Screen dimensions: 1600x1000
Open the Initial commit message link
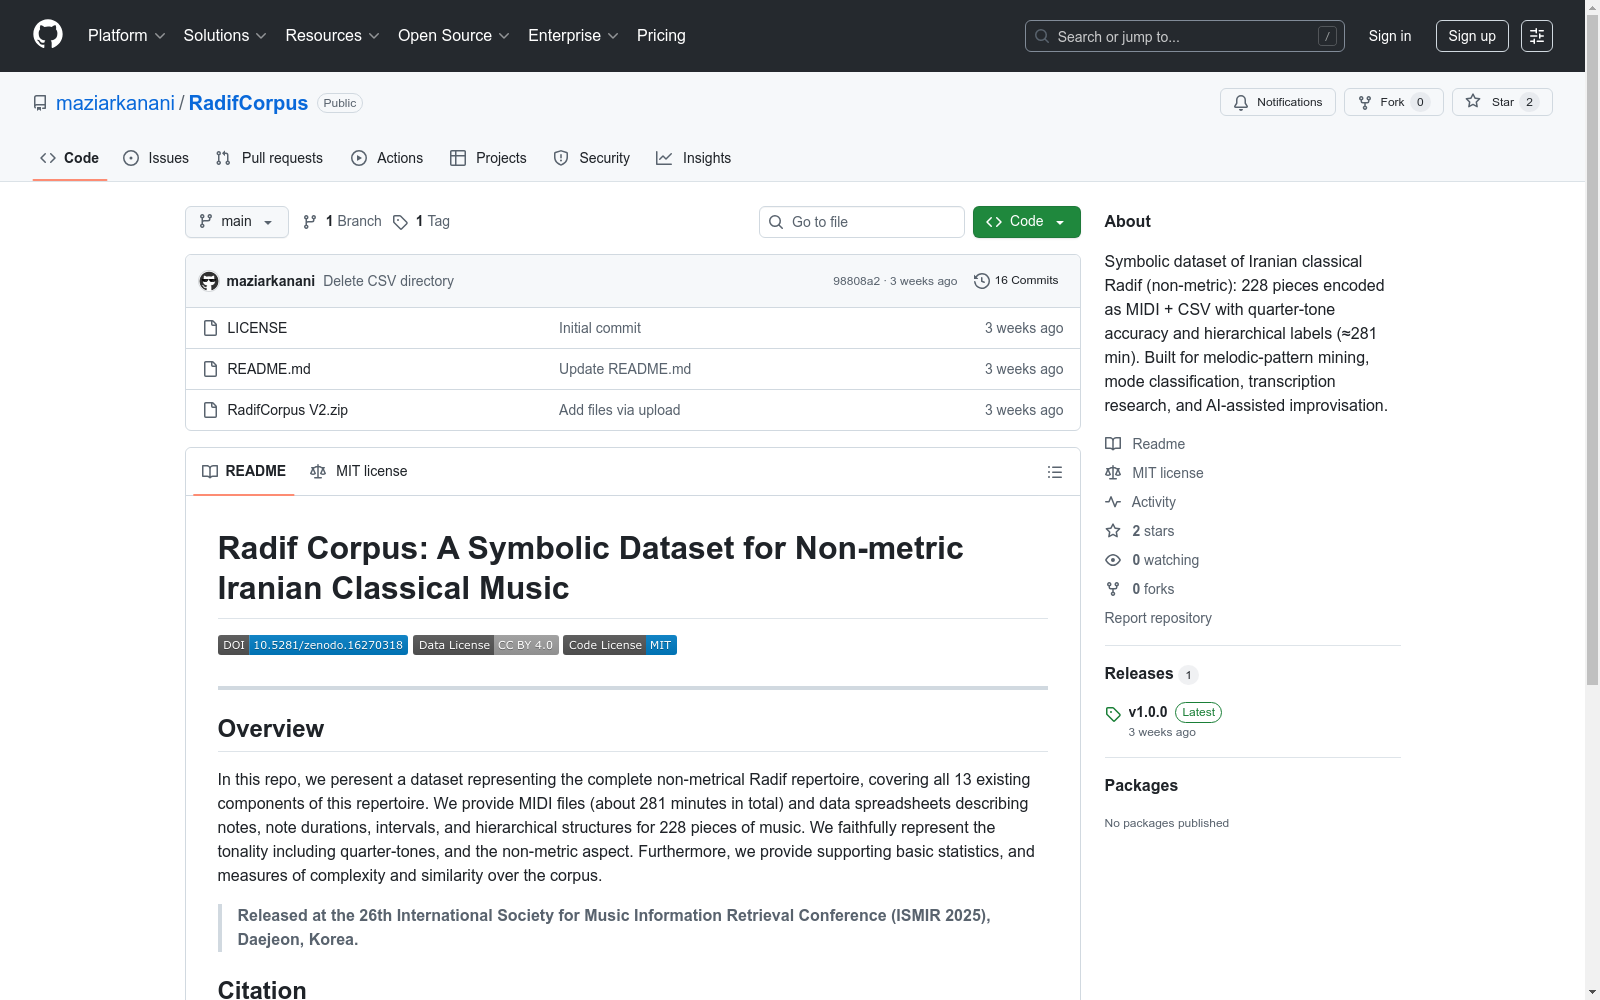point(600,328)
